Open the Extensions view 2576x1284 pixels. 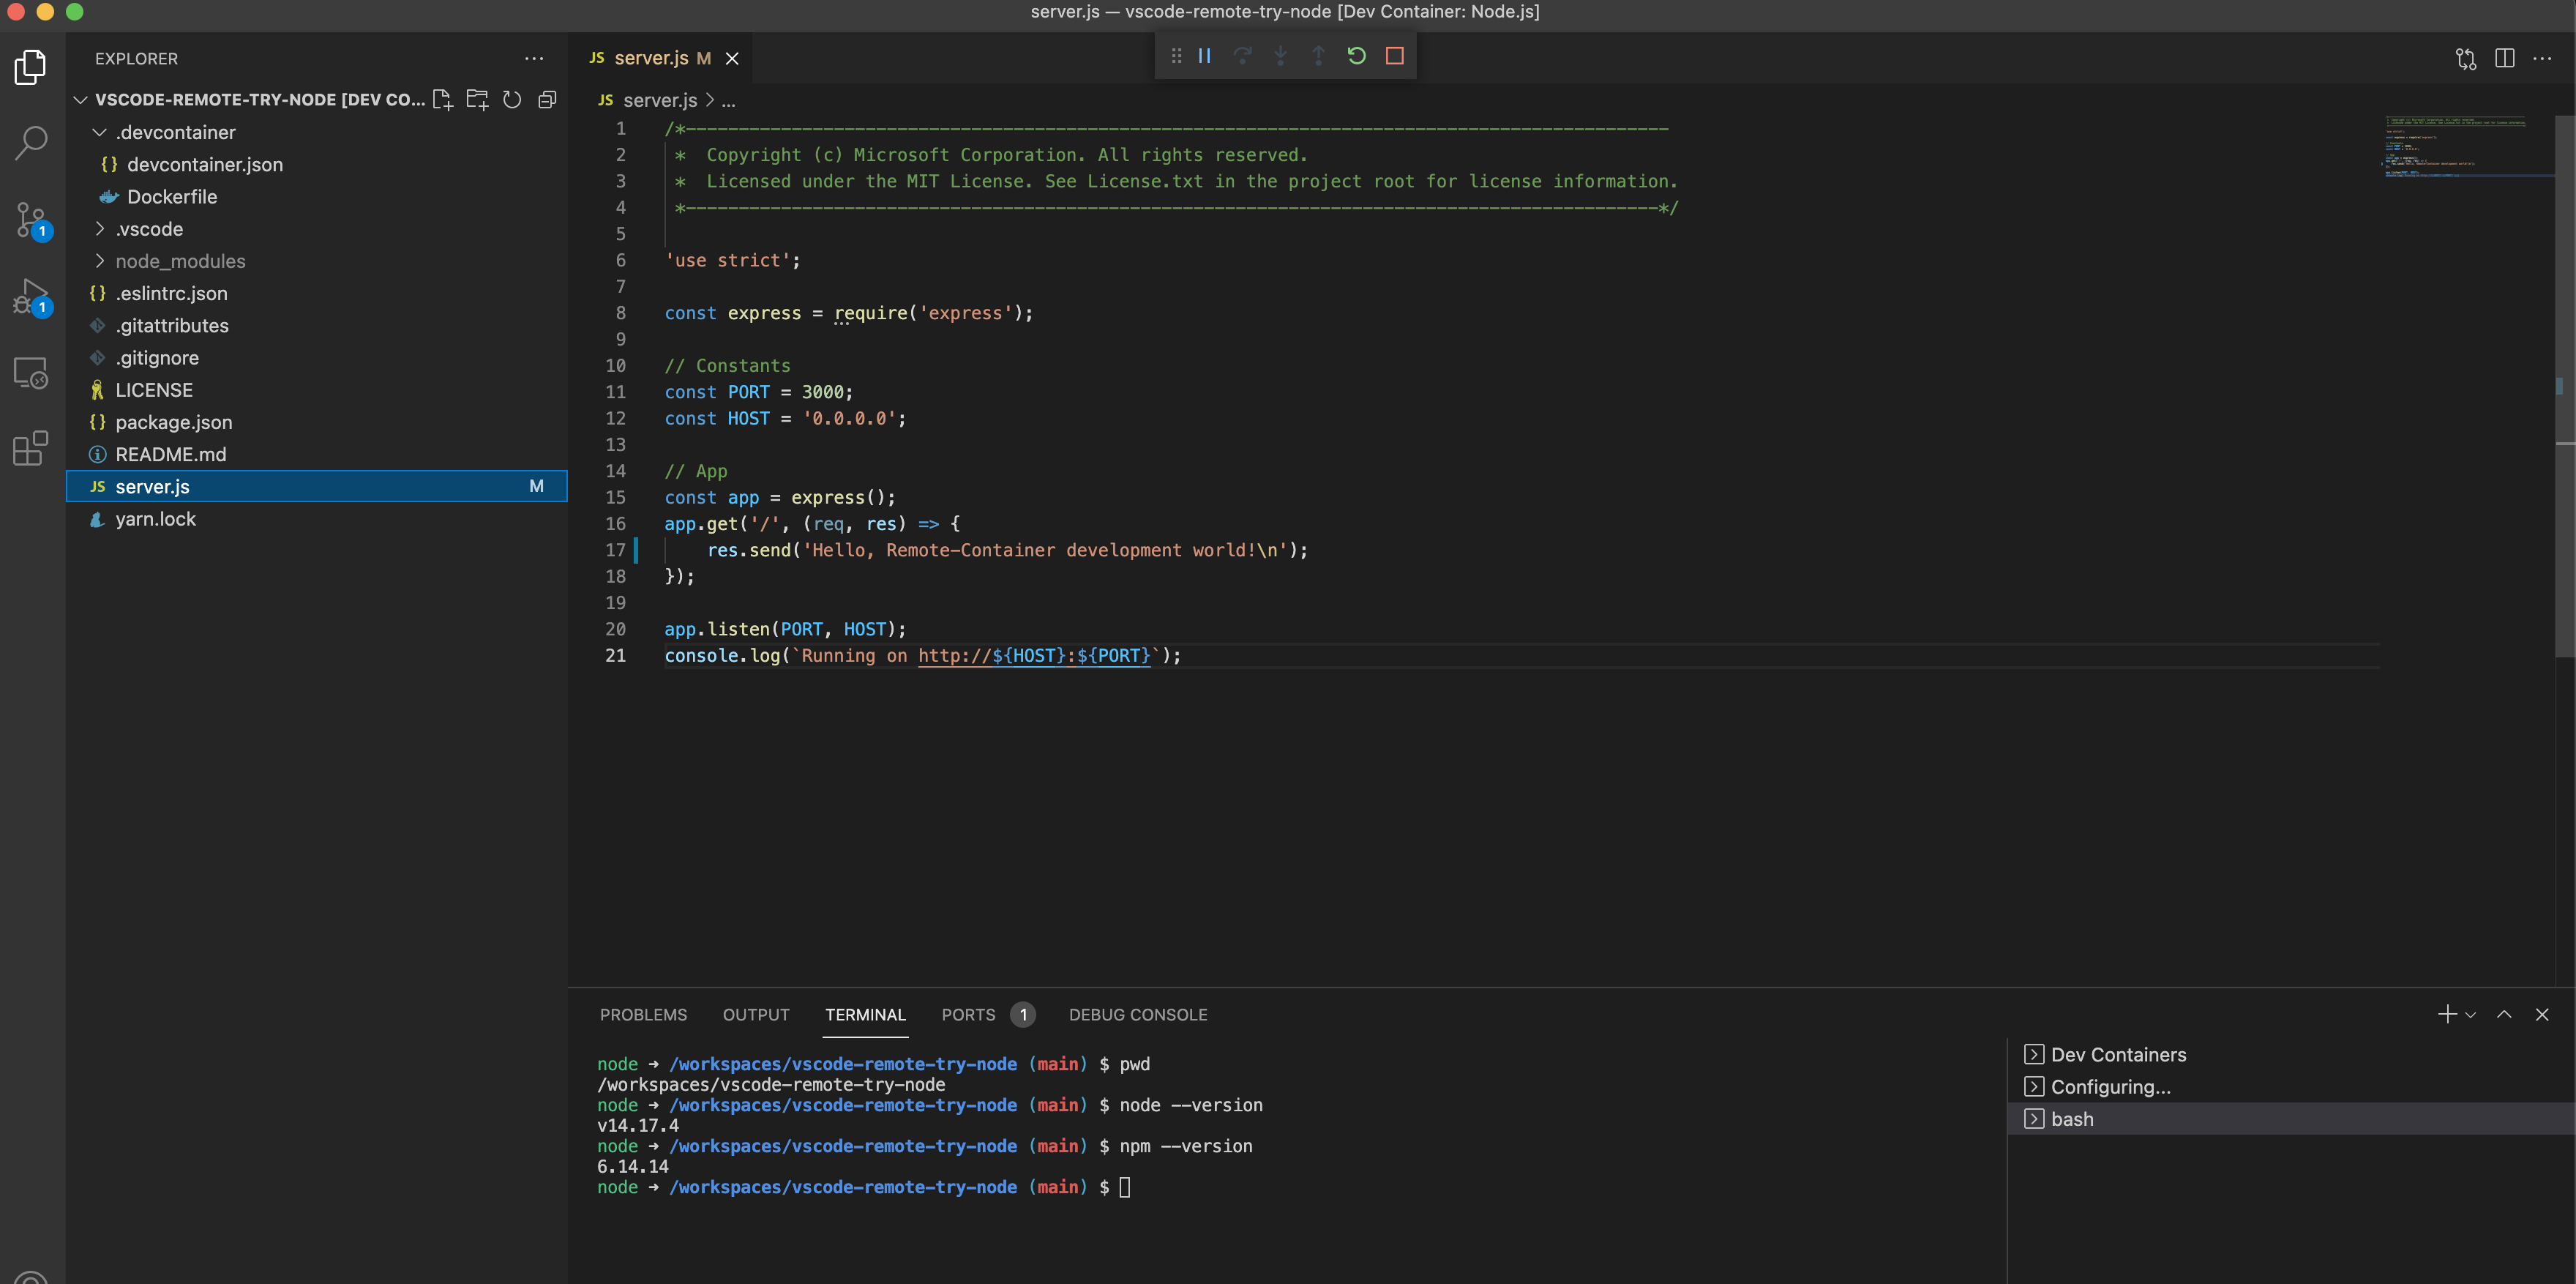[x=30, y=448]
